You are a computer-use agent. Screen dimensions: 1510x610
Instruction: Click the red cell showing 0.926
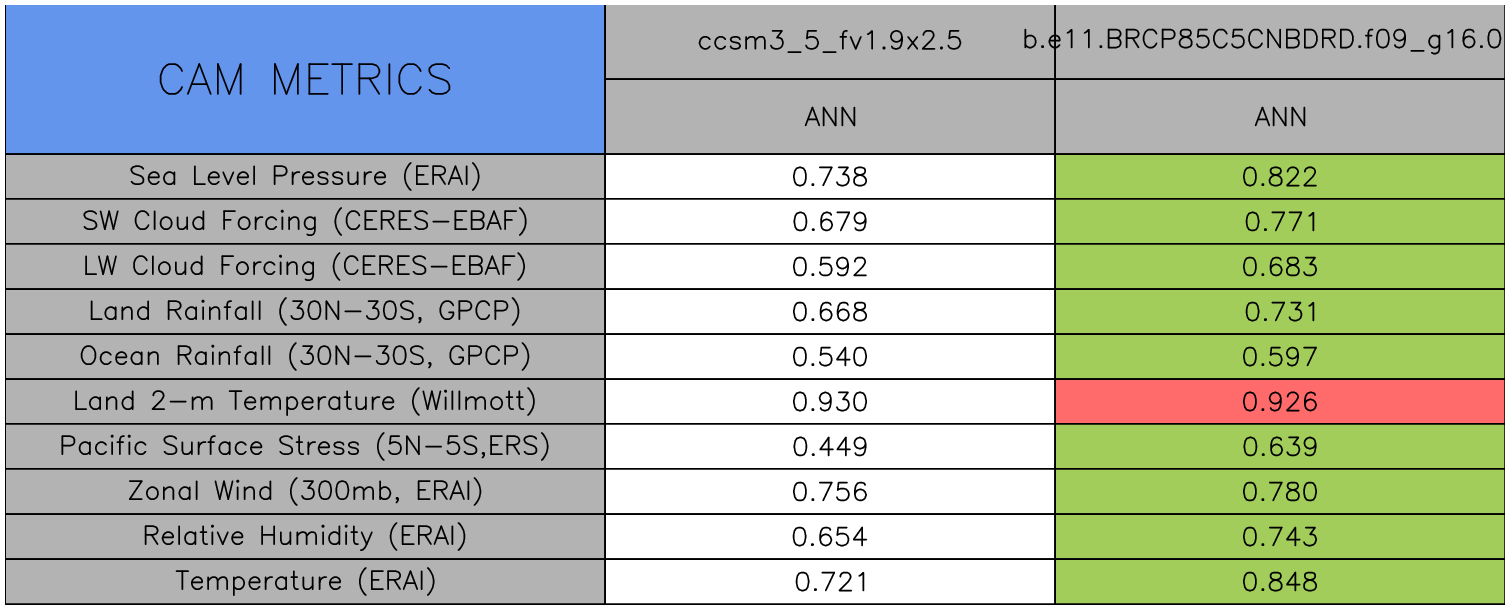1280,402
